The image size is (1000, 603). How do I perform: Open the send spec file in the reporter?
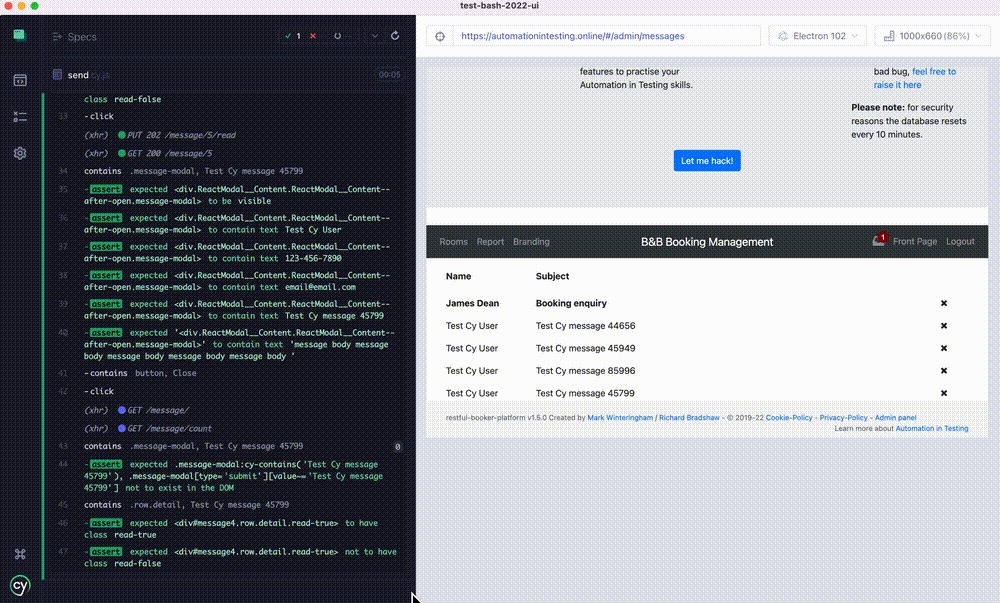coord(80,75)
